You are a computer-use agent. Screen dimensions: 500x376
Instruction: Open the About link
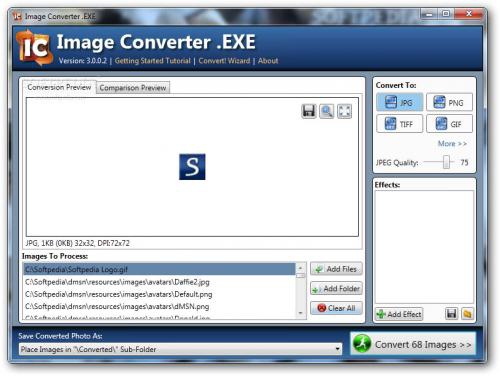[x=268, y=61]
